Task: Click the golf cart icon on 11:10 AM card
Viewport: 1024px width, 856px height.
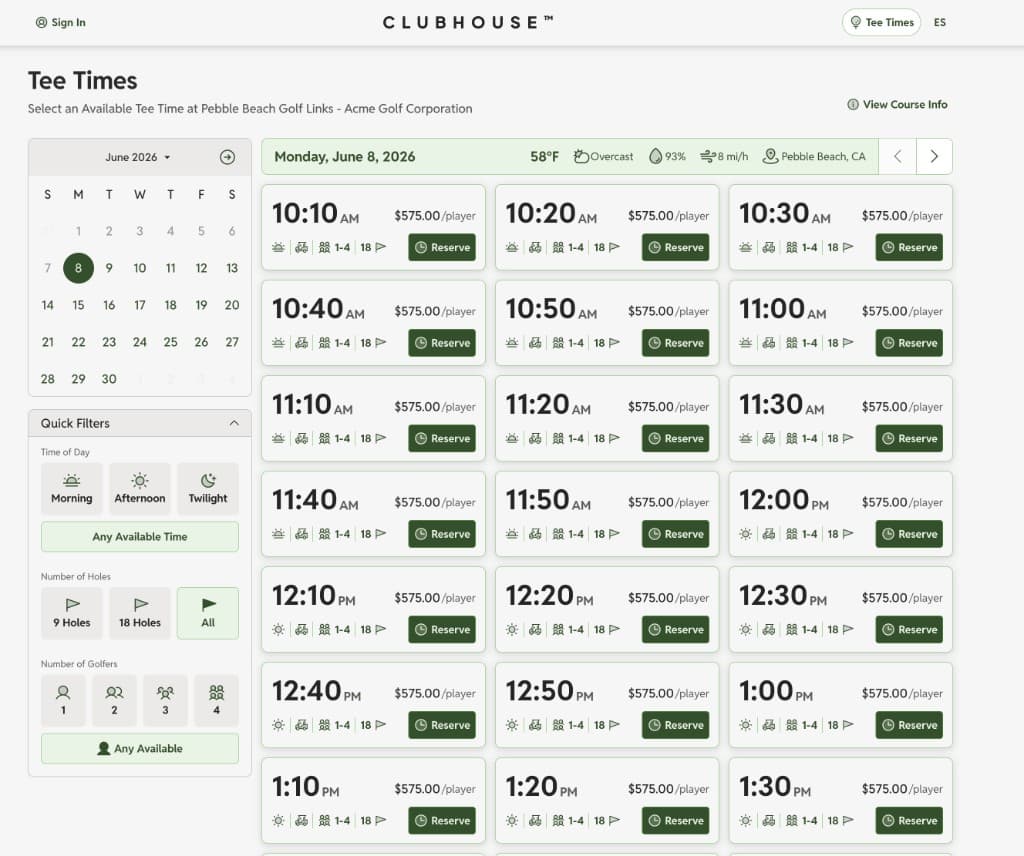Action: click(x=301, y=439)
